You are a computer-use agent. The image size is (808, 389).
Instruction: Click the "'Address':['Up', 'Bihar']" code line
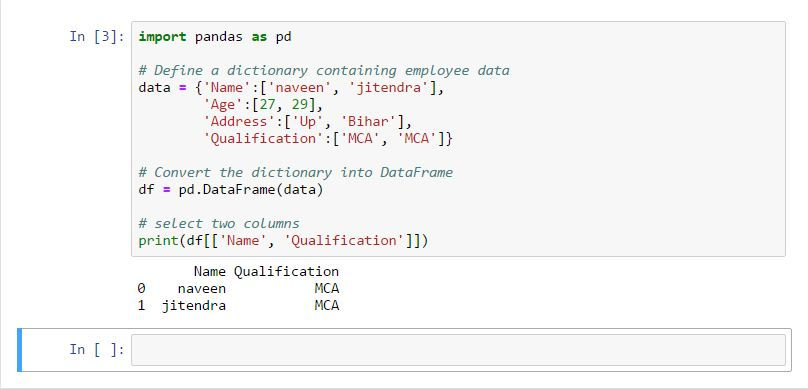tap(308, 122)
